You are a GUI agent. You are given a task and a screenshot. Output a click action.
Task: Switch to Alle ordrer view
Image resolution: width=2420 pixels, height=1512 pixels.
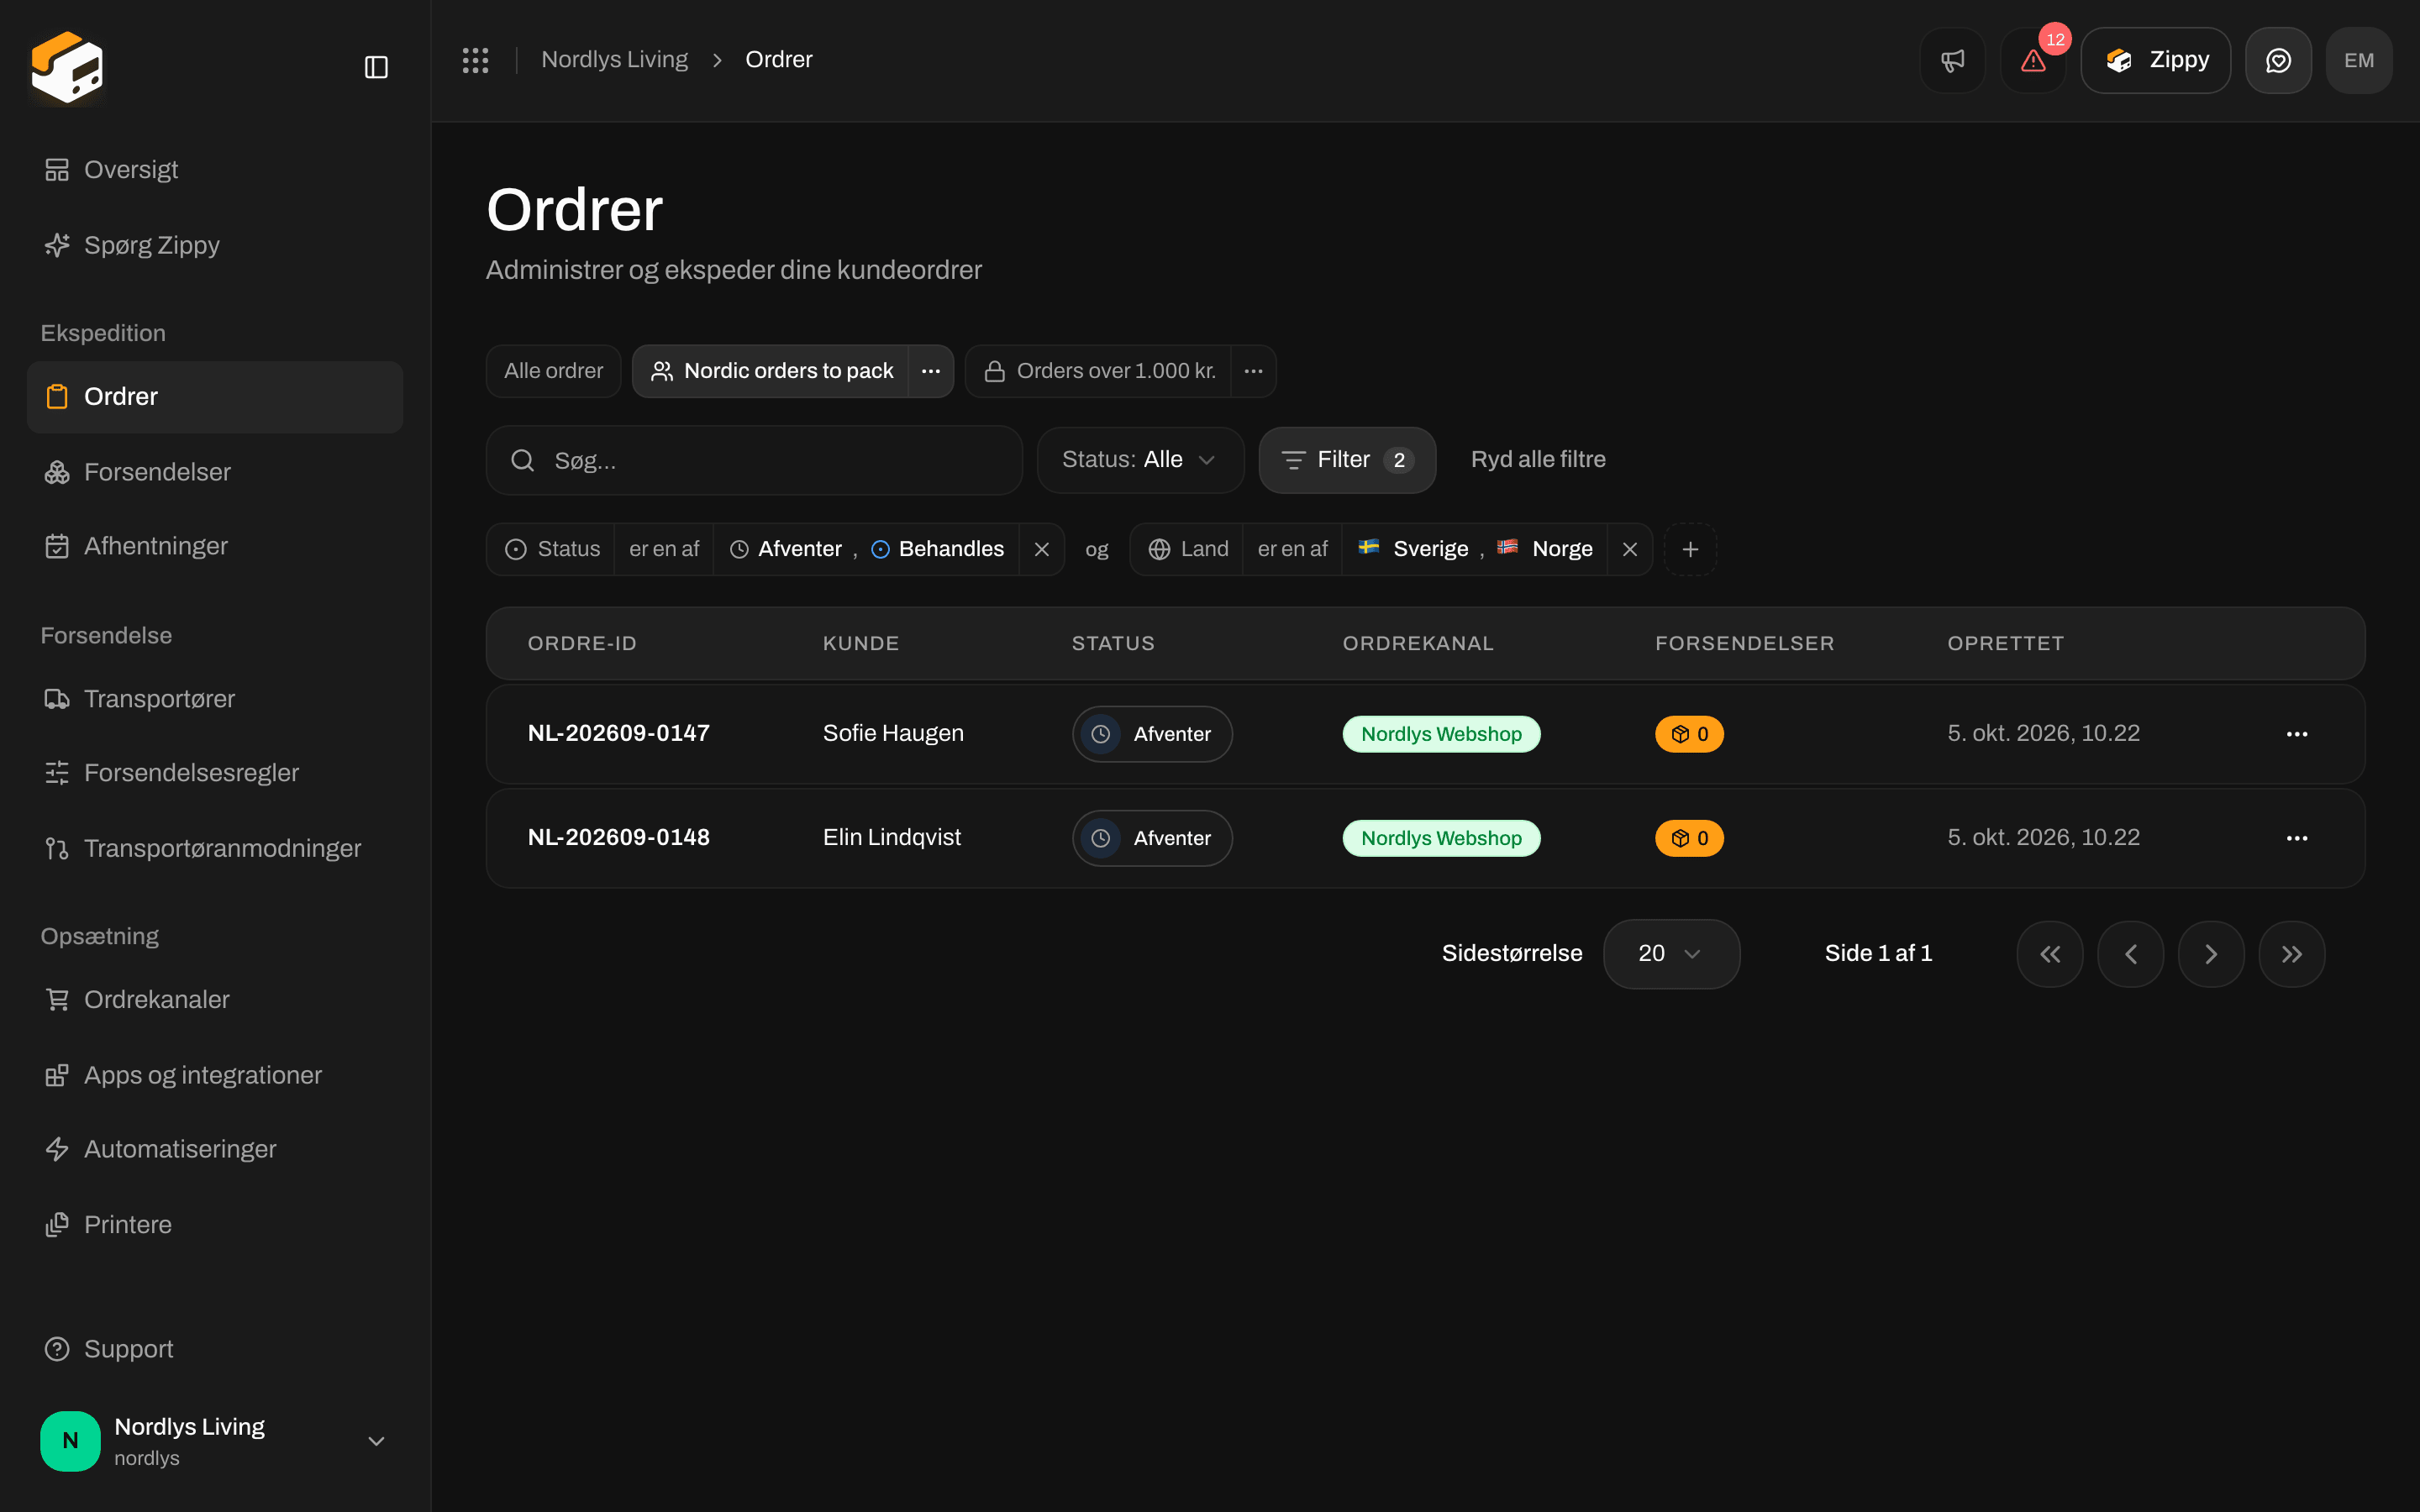click(553, 371)
